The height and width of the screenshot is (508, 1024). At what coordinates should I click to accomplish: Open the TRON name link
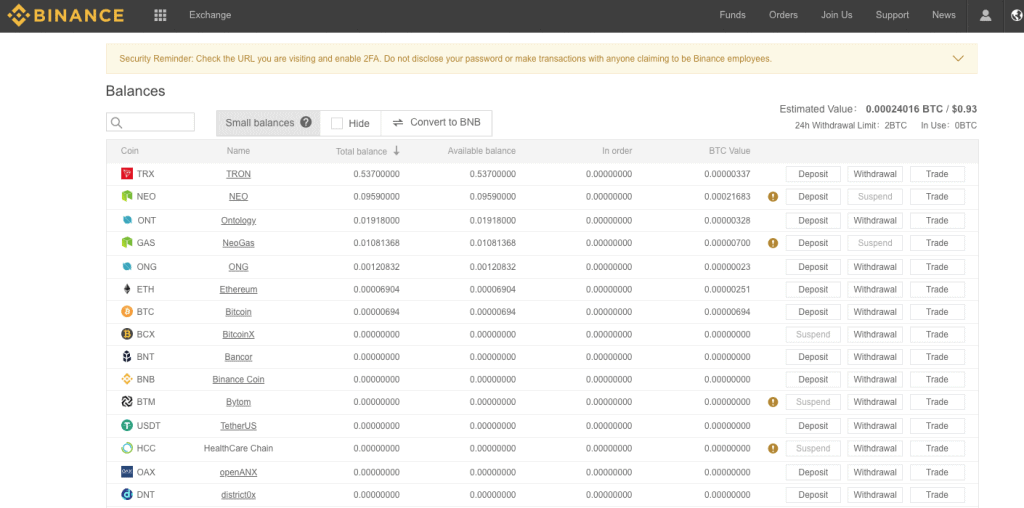pyautogui.click(x=238, y=174)
